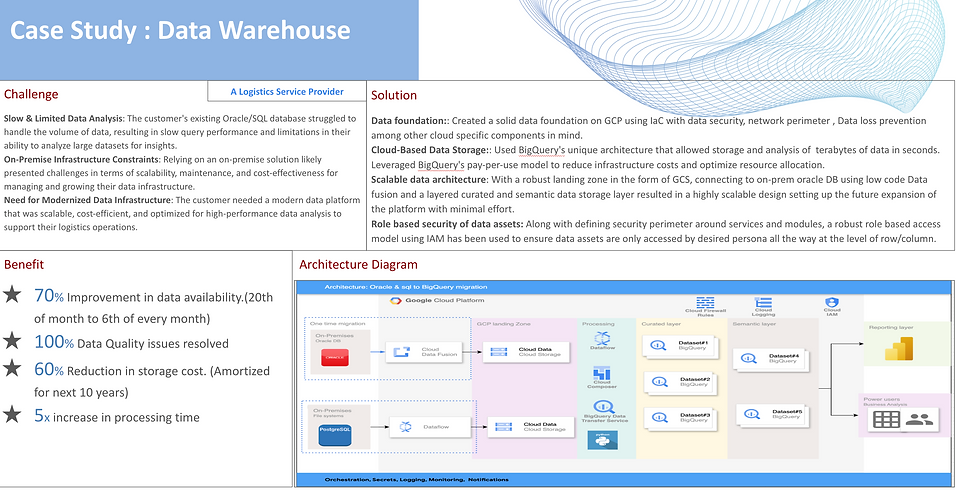
Task: Click the large '100%' figure
Action: coord(54,342)
